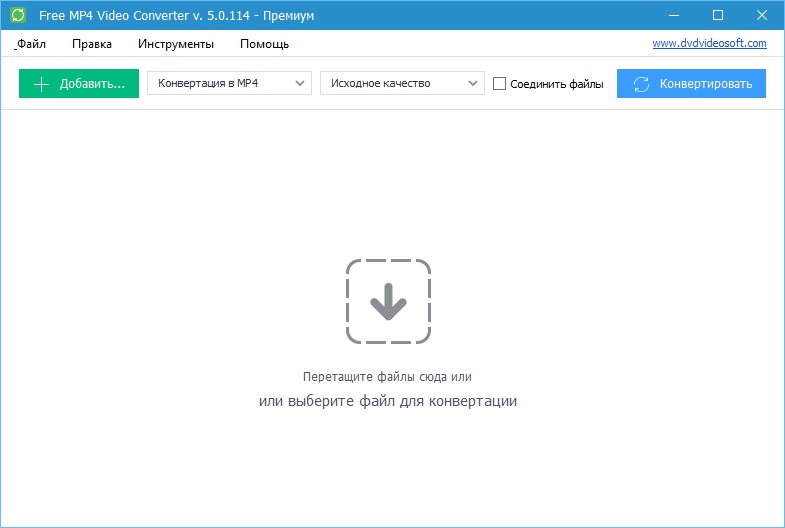The height and width of the screenshot is (528, 785).
Task: Open the Конвертация в MP4 format dropdown
Action: pos(229,84)
